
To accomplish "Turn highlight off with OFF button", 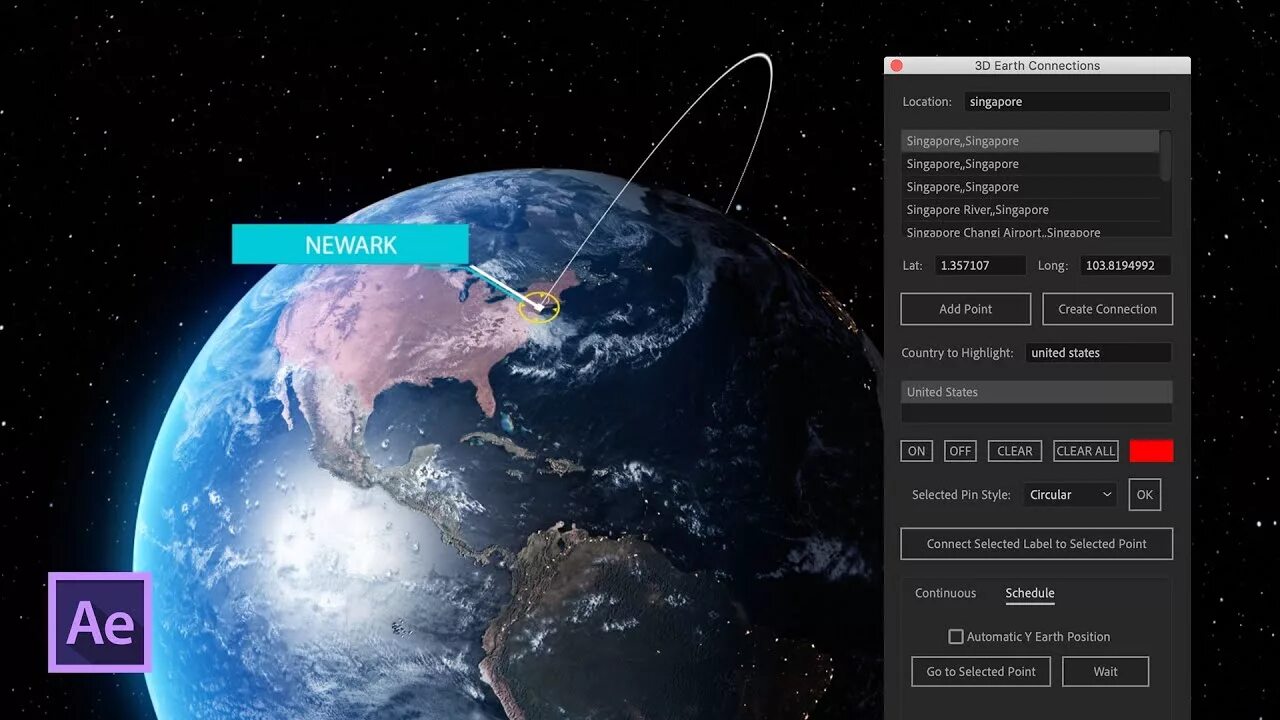I will click(x=961, y=451).
